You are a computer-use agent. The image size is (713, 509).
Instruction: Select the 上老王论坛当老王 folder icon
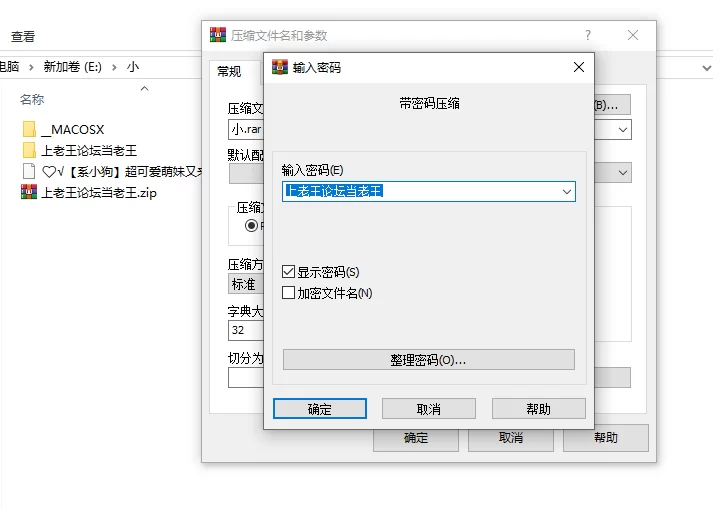tap(29, 150)
